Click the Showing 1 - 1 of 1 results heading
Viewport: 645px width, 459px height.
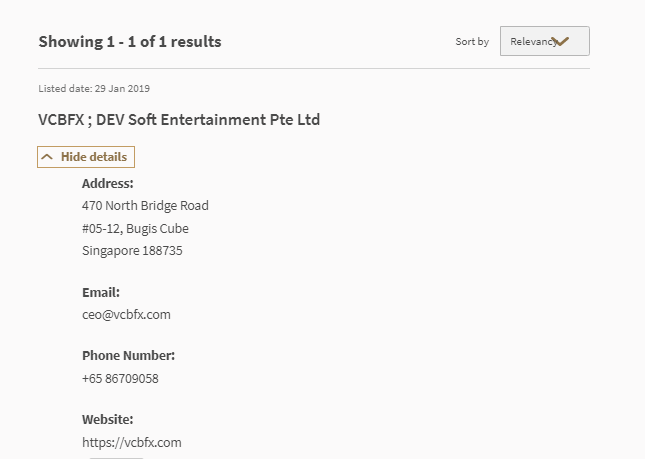(x=130, y=42)
